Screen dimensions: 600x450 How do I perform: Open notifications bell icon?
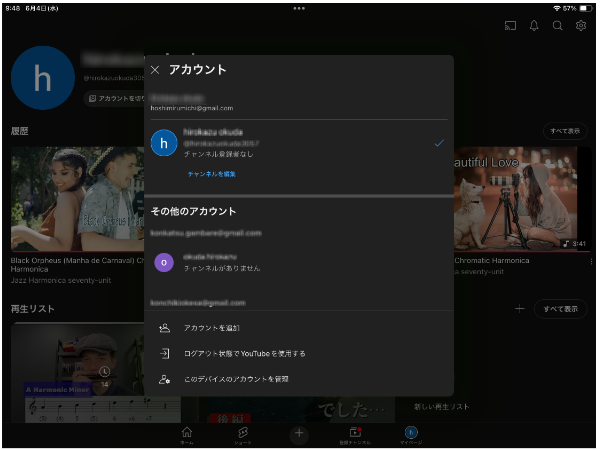(x=534, y=26)
